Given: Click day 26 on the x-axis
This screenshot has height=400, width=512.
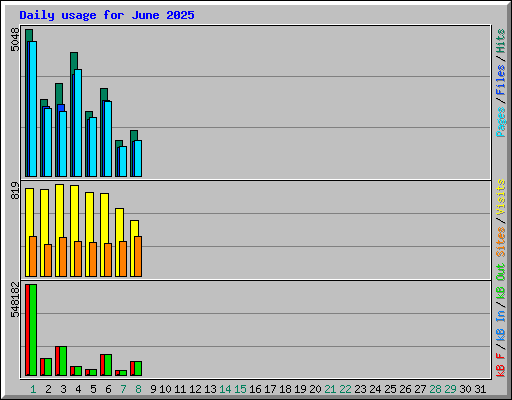Looking at the screenshot, I should 405,389.
